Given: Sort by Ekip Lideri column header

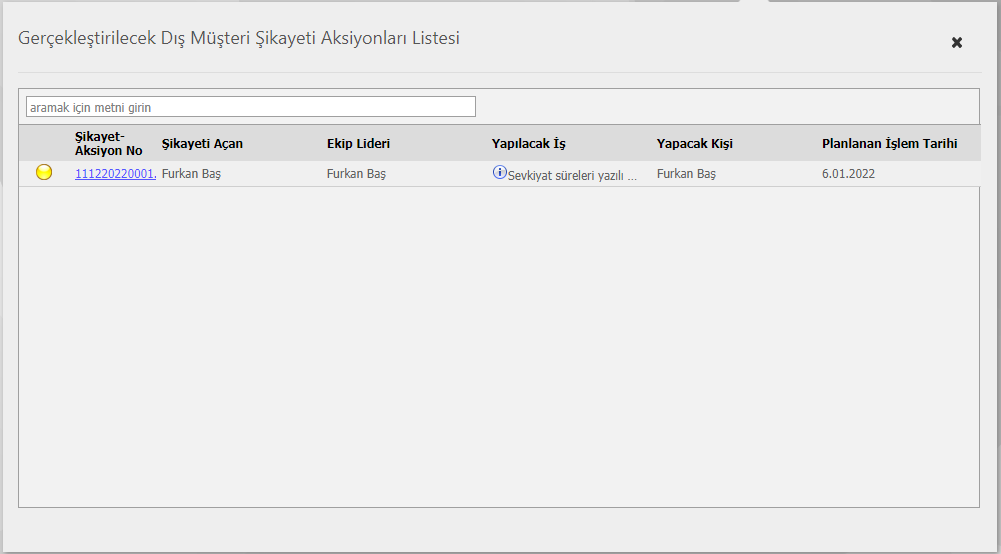Looking at the screenshot, I should pyautogui.click(x=358, y=144).
